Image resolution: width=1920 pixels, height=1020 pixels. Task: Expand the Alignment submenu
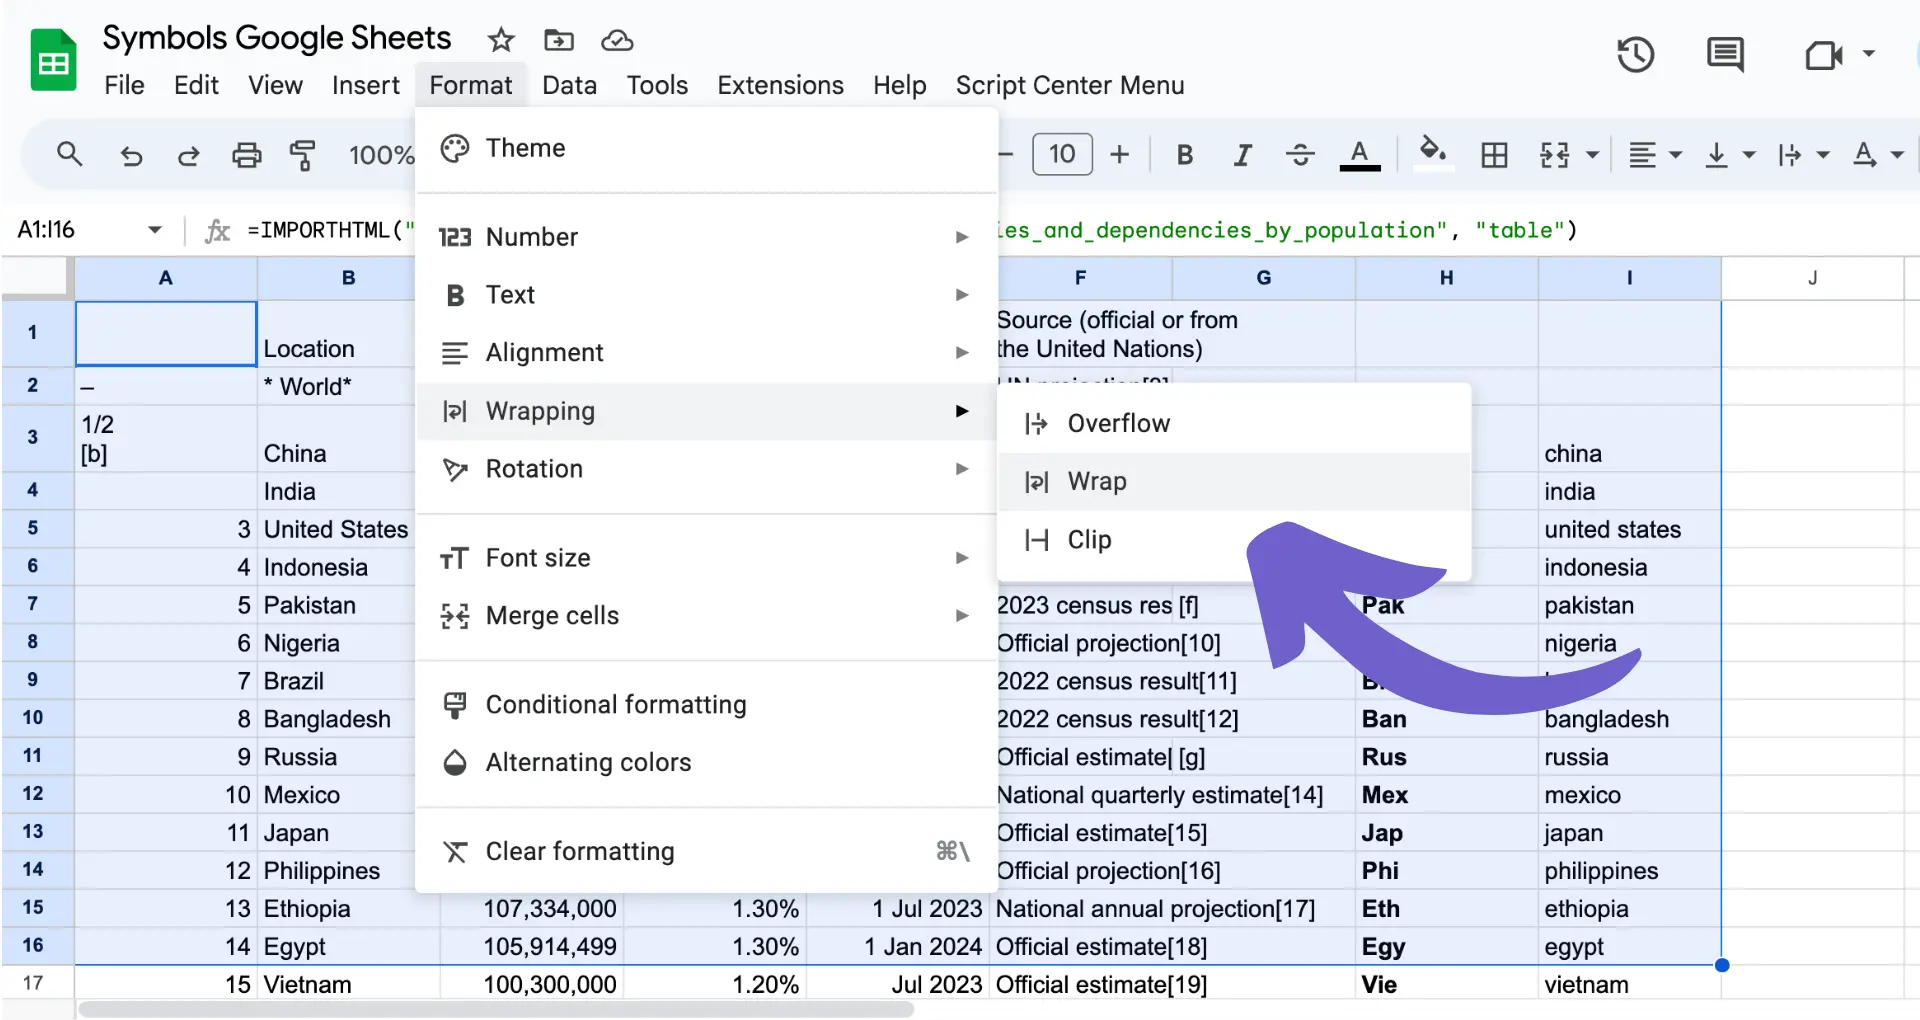click(706, 353)
